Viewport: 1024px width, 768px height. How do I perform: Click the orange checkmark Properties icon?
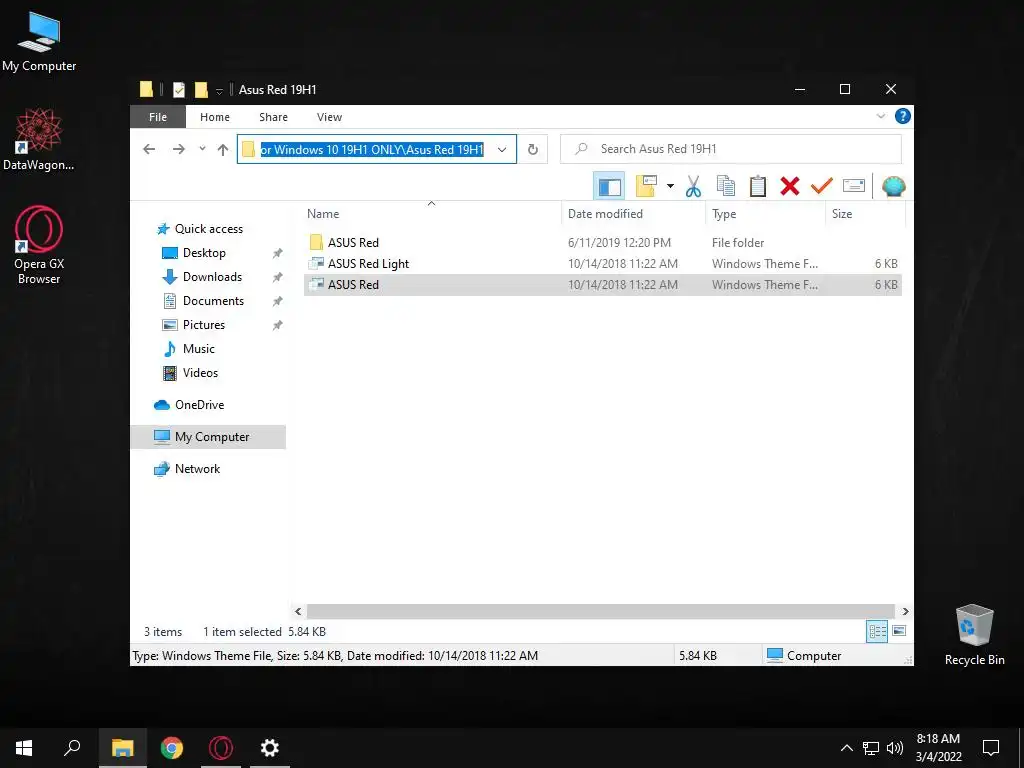coord(822,186)
